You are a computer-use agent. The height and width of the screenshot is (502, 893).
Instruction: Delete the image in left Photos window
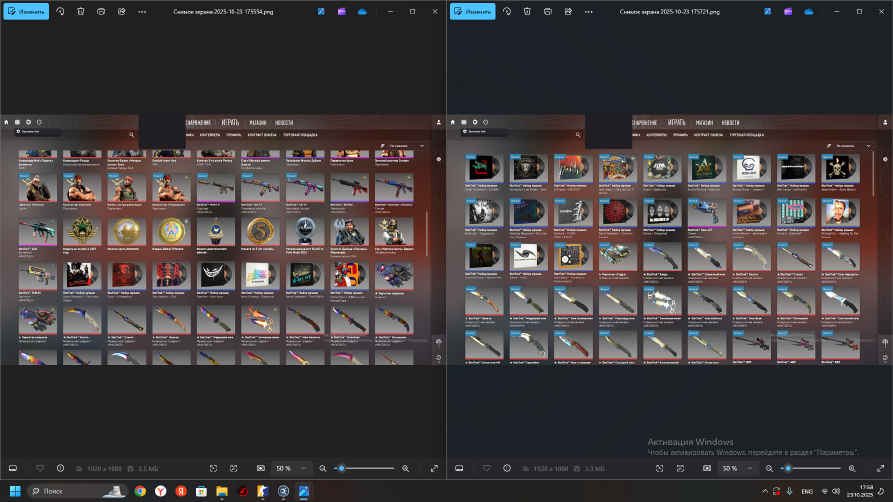(x=81, y=11)
